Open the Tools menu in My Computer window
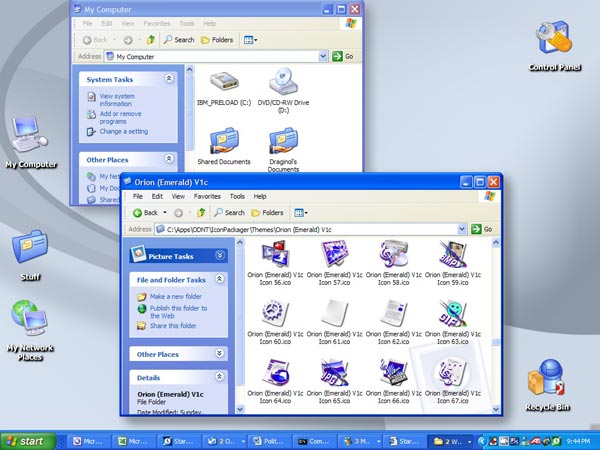 point(185,23)
